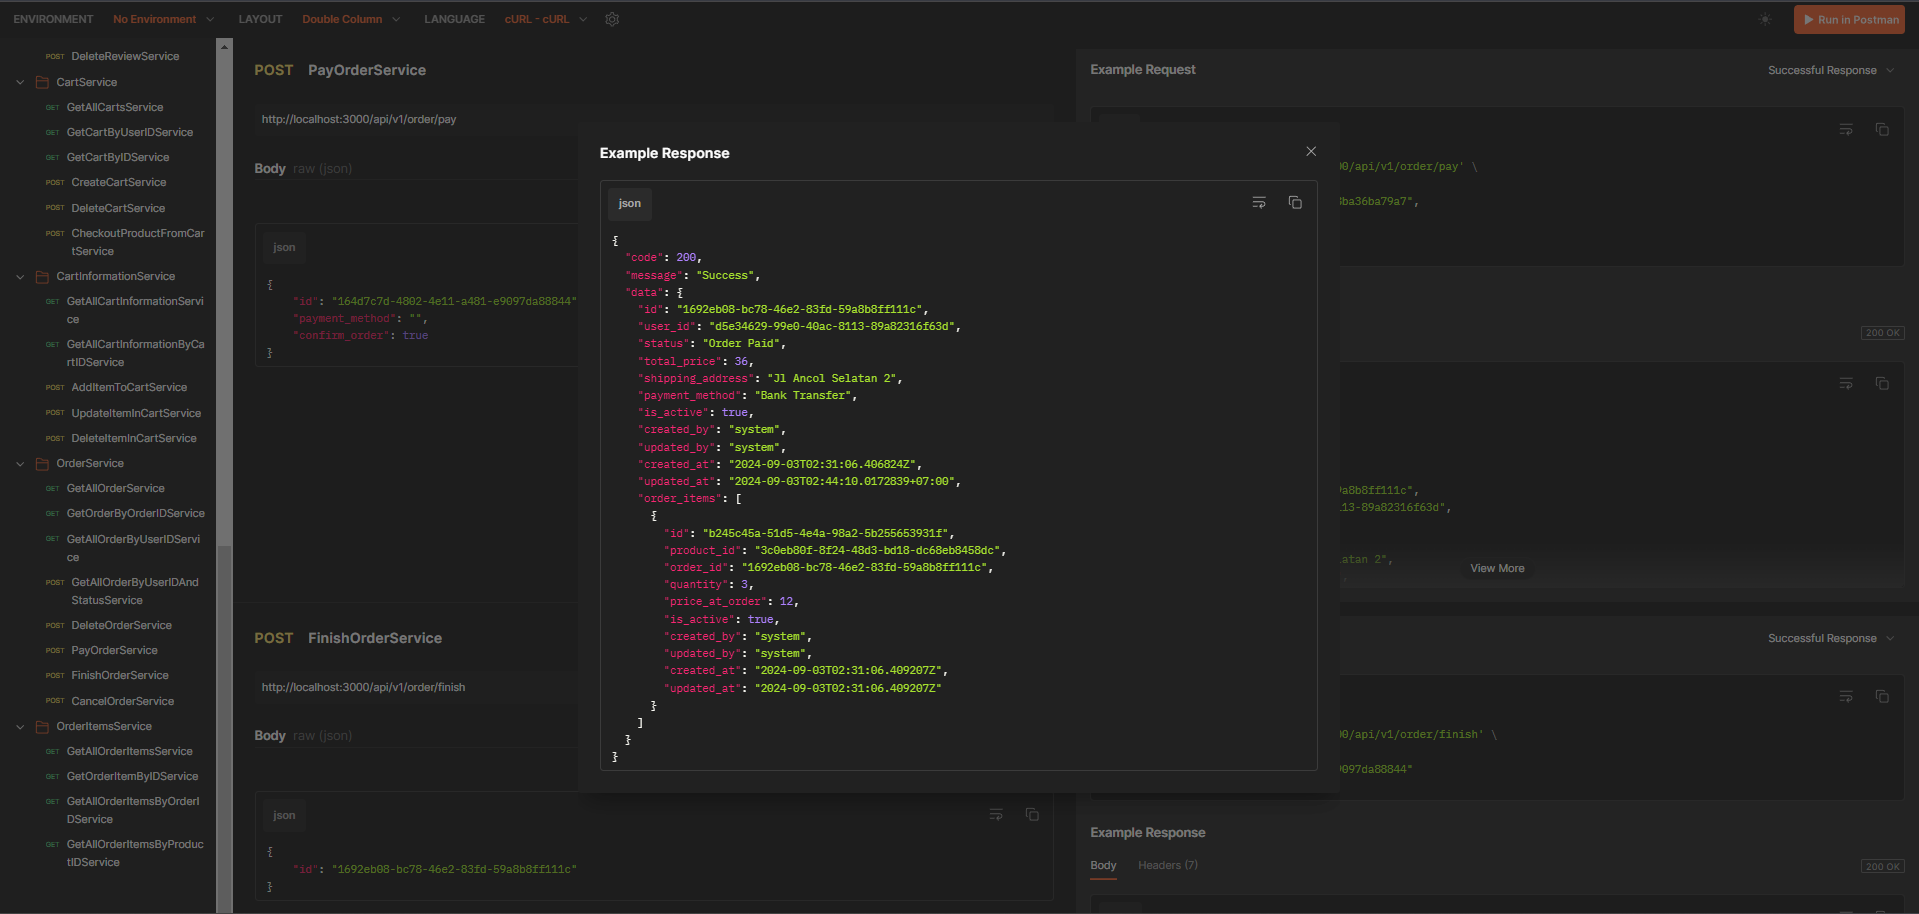The image size is (1919, 914).
Task: Open GetOrderByOrderIDService request
Action: 136,513
